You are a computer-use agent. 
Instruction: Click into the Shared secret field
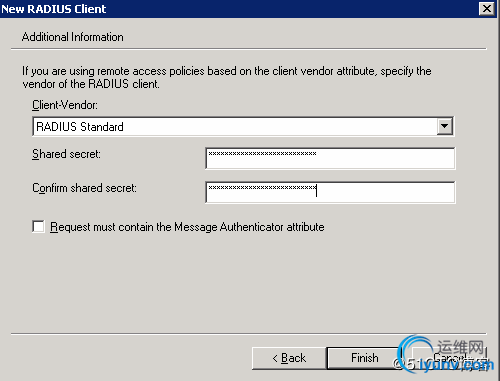tap(330, 158)
